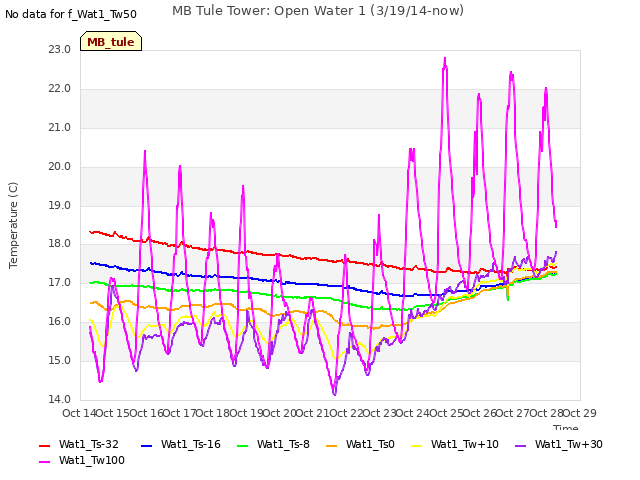Viewport: 640px width, 480px height.
Task: Click the yellow Wat1_Tw+10 legend swatch
Action: point(416,446)
